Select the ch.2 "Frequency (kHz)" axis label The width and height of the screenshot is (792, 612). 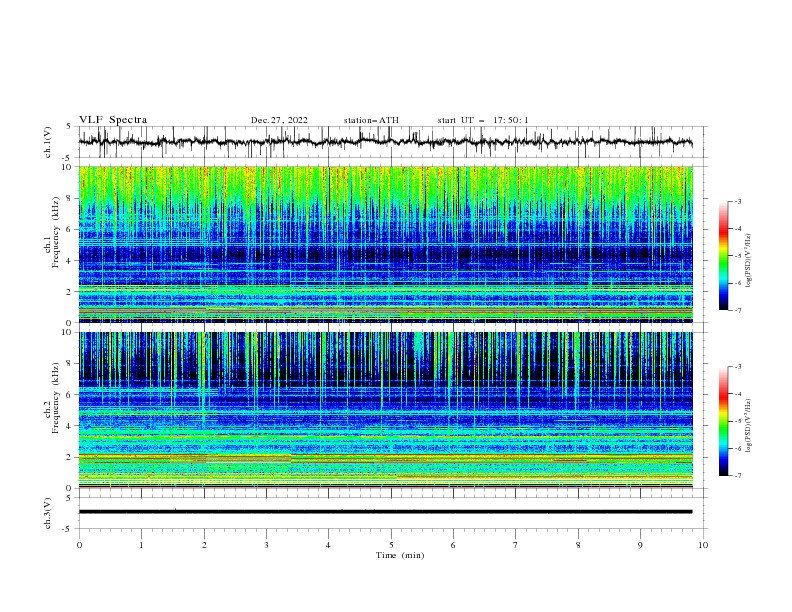point(56,398)
